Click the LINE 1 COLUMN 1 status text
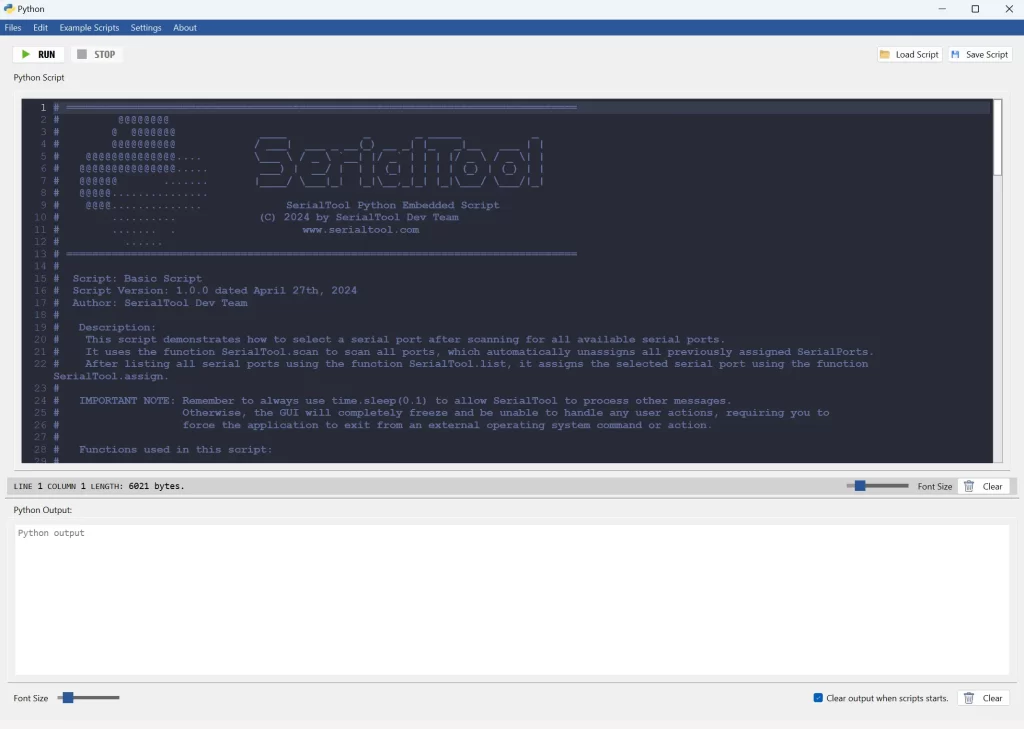 pyautogui.click(x=50, y=486)
